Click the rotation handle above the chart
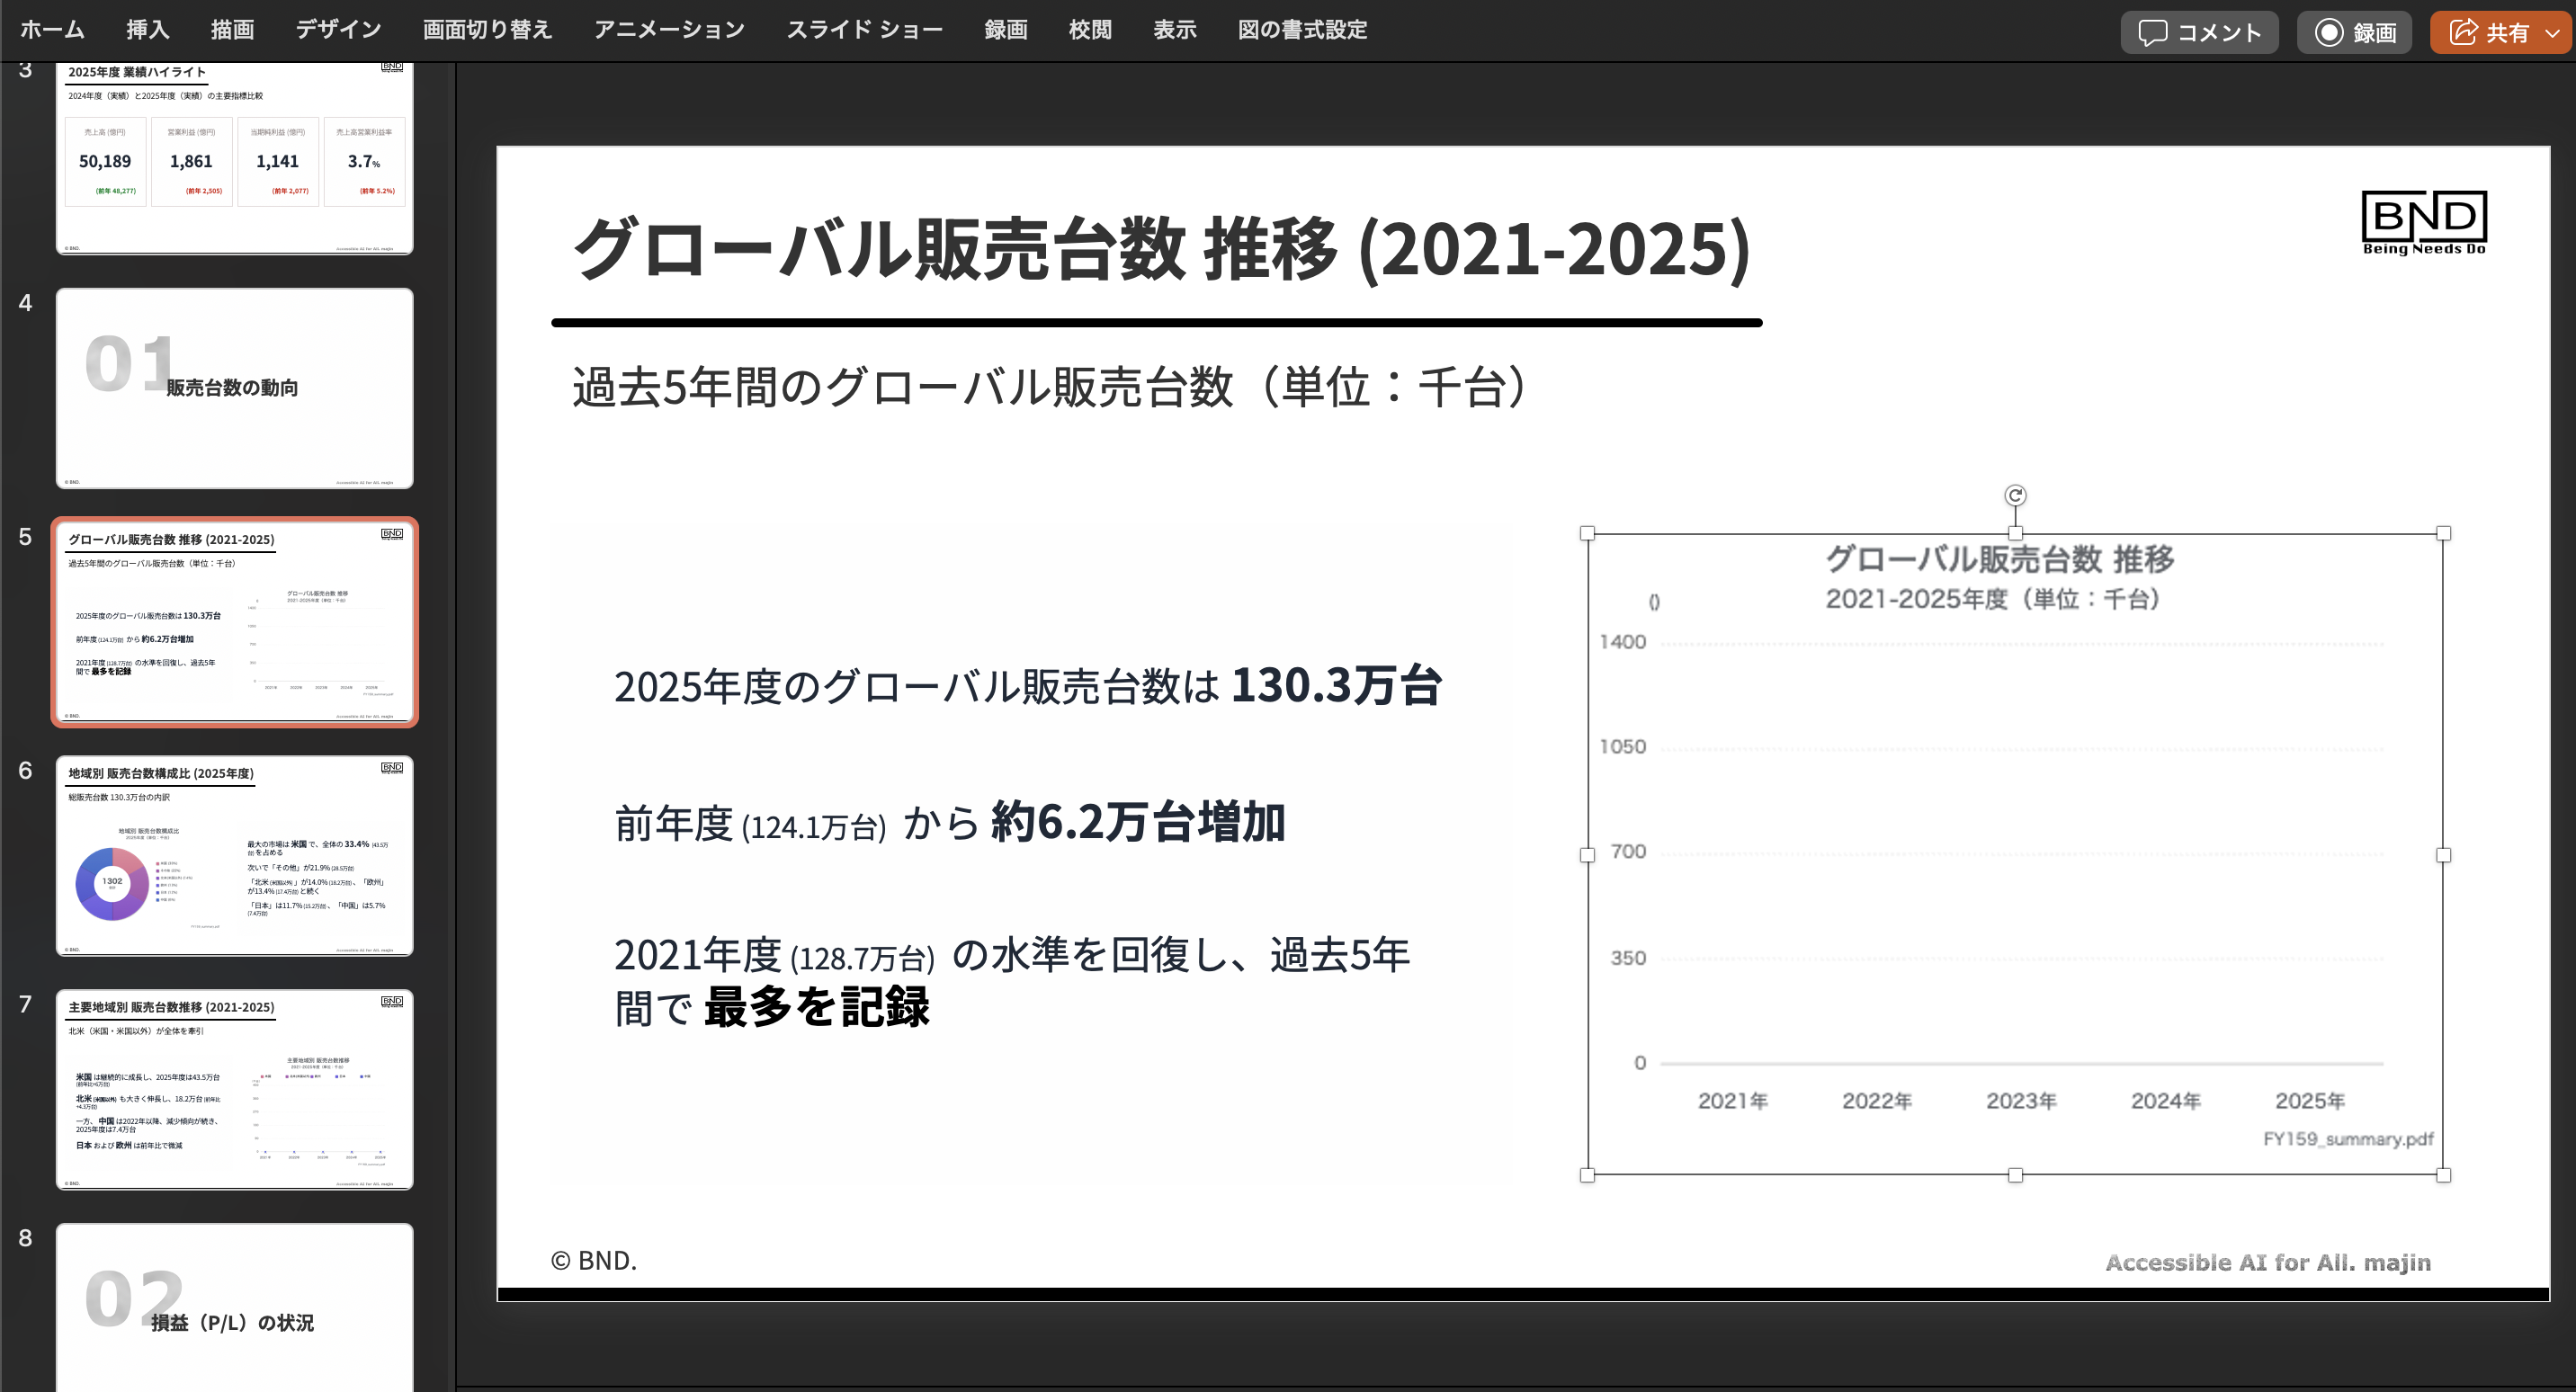 2015,495
